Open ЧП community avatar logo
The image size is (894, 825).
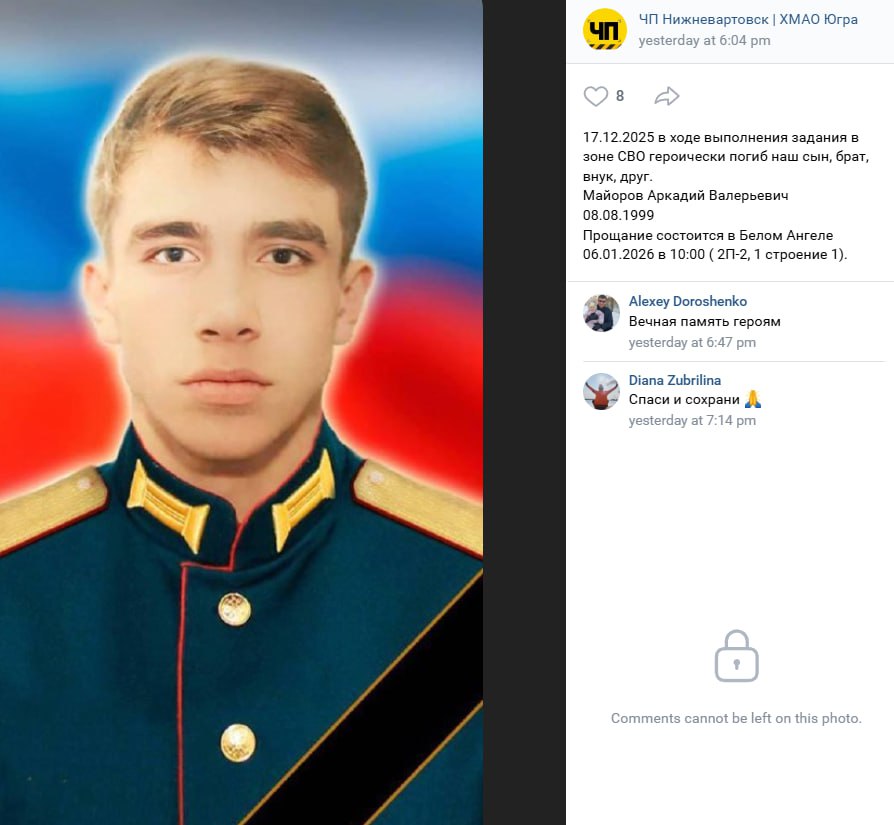[x=604, y=29]
